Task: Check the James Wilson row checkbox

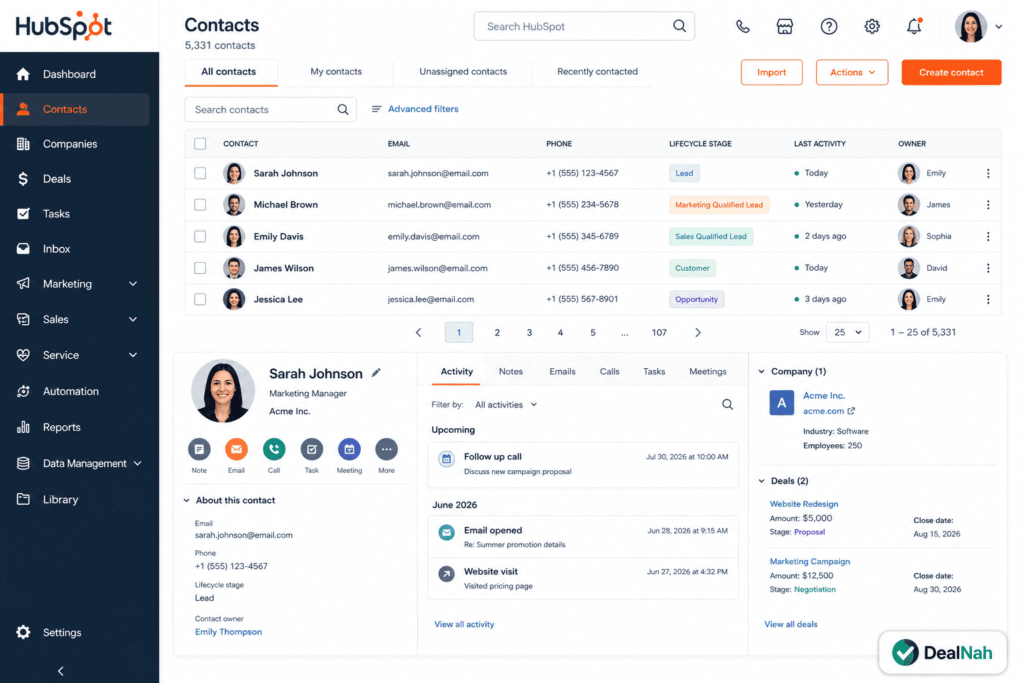Action: 200,268
